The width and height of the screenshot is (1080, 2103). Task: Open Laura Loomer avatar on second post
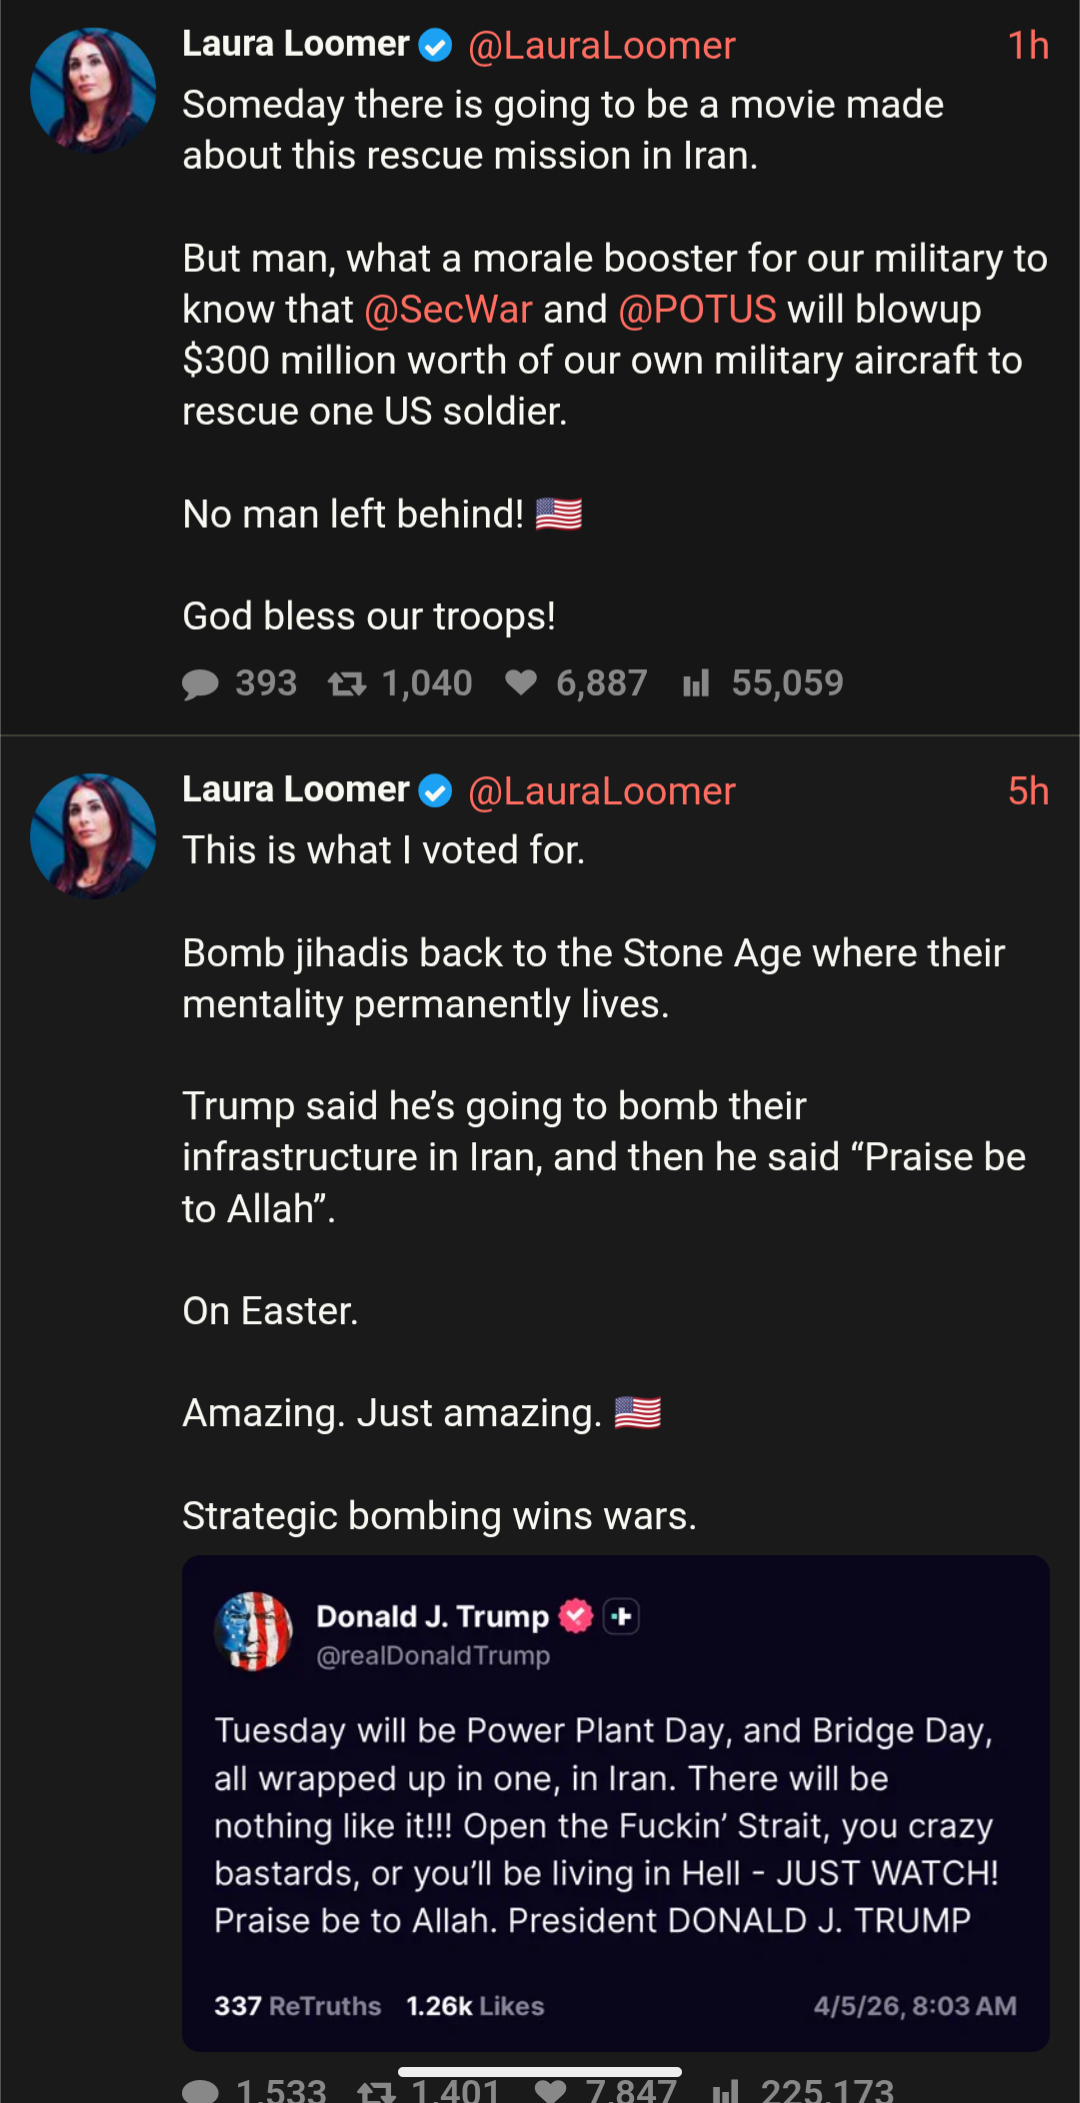93,836
